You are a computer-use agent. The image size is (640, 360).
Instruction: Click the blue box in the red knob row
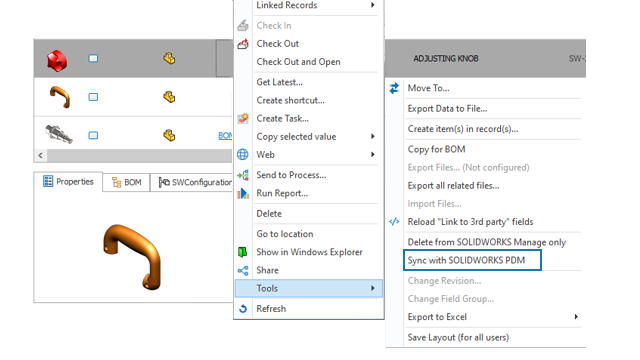point(93,58)
